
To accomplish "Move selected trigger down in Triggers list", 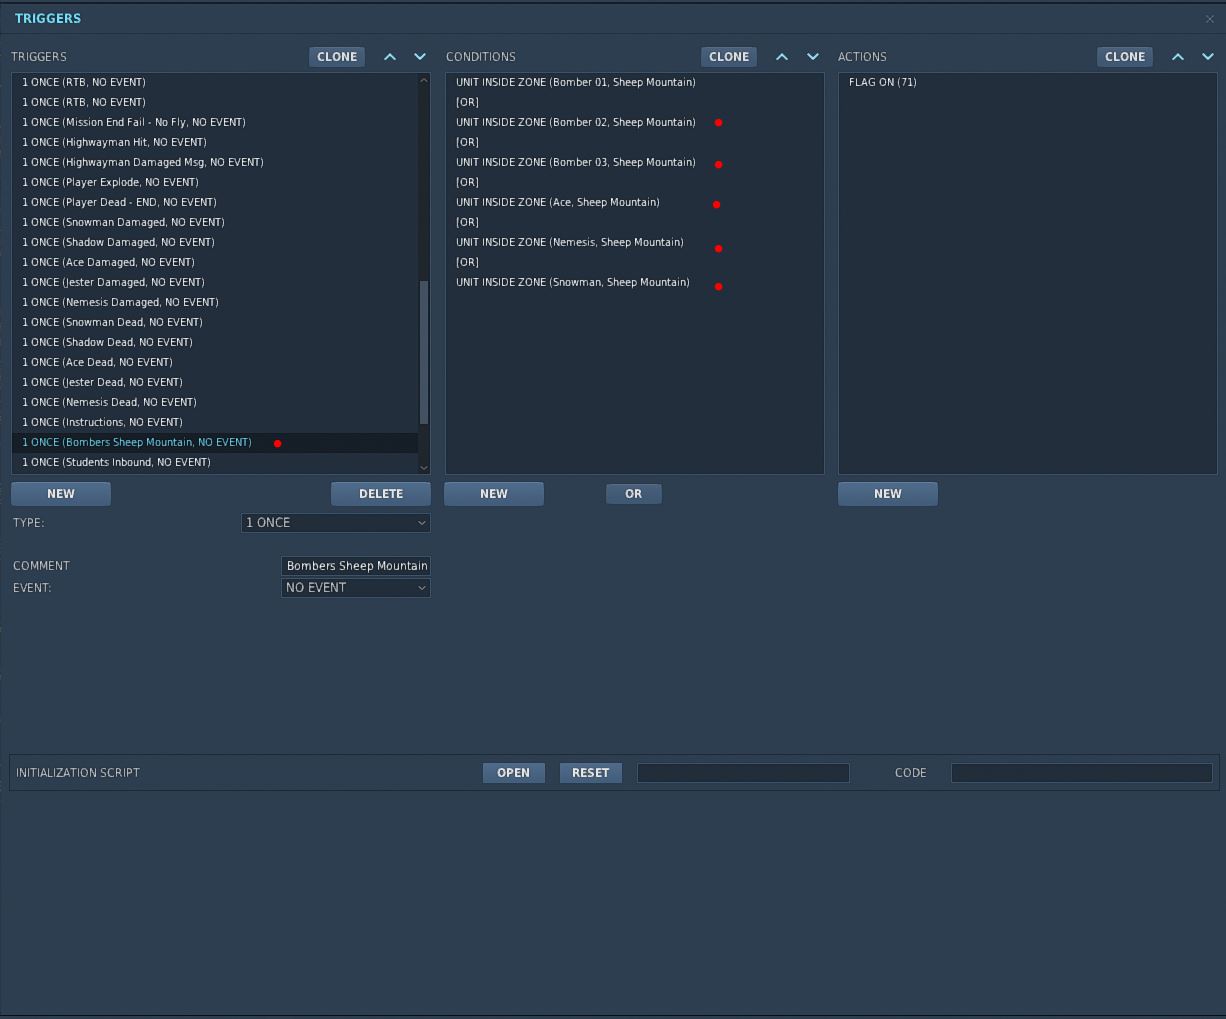I will pos(420,57).
